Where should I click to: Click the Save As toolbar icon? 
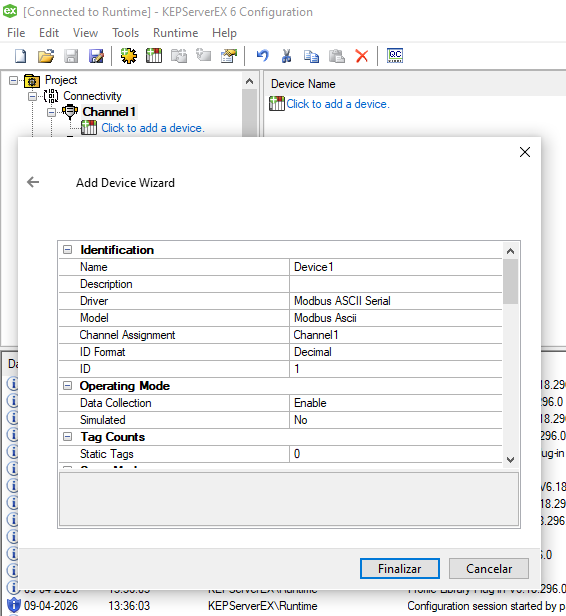(x=96, y=56)
